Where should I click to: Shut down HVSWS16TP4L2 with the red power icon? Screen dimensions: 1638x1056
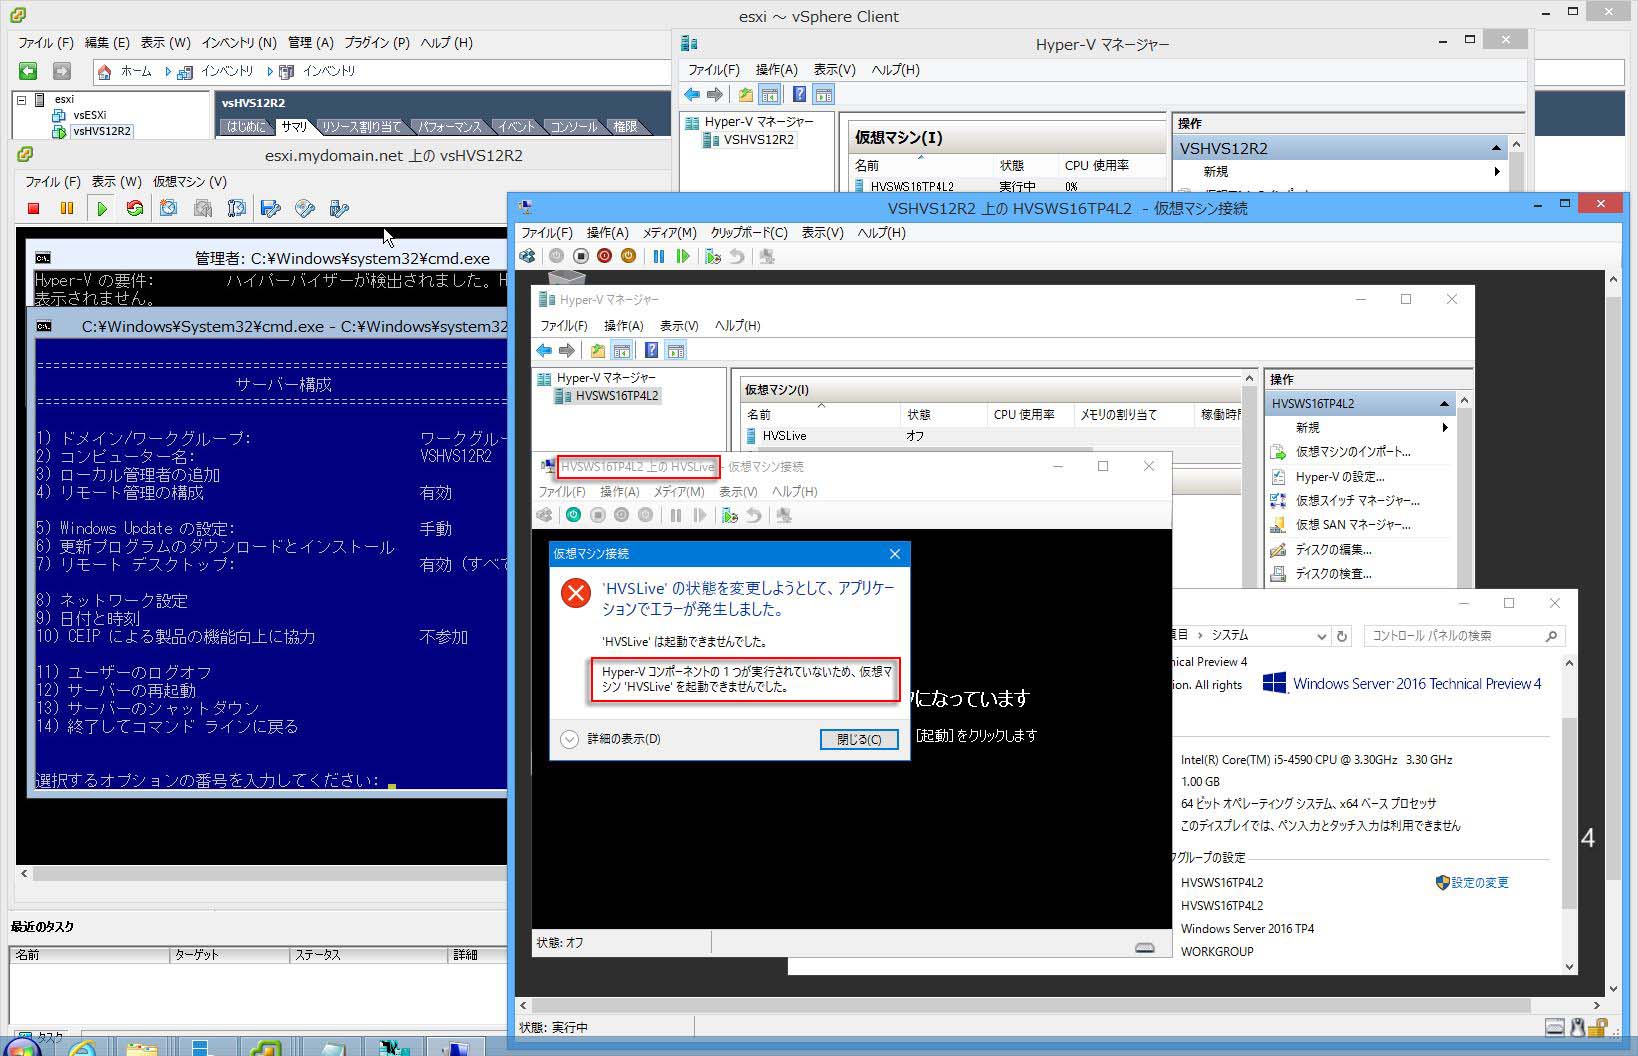tap(604, 256)
